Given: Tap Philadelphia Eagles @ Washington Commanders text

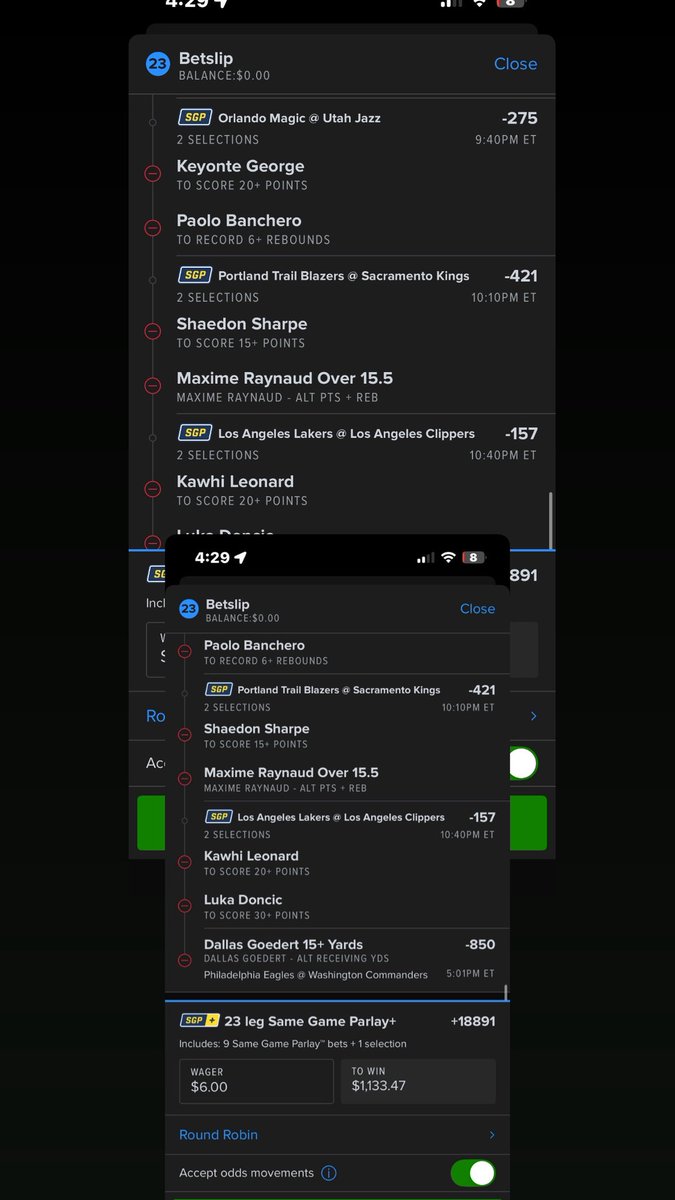Looking at the screenshot, I should pyautogui.click(x=315, y=975).
